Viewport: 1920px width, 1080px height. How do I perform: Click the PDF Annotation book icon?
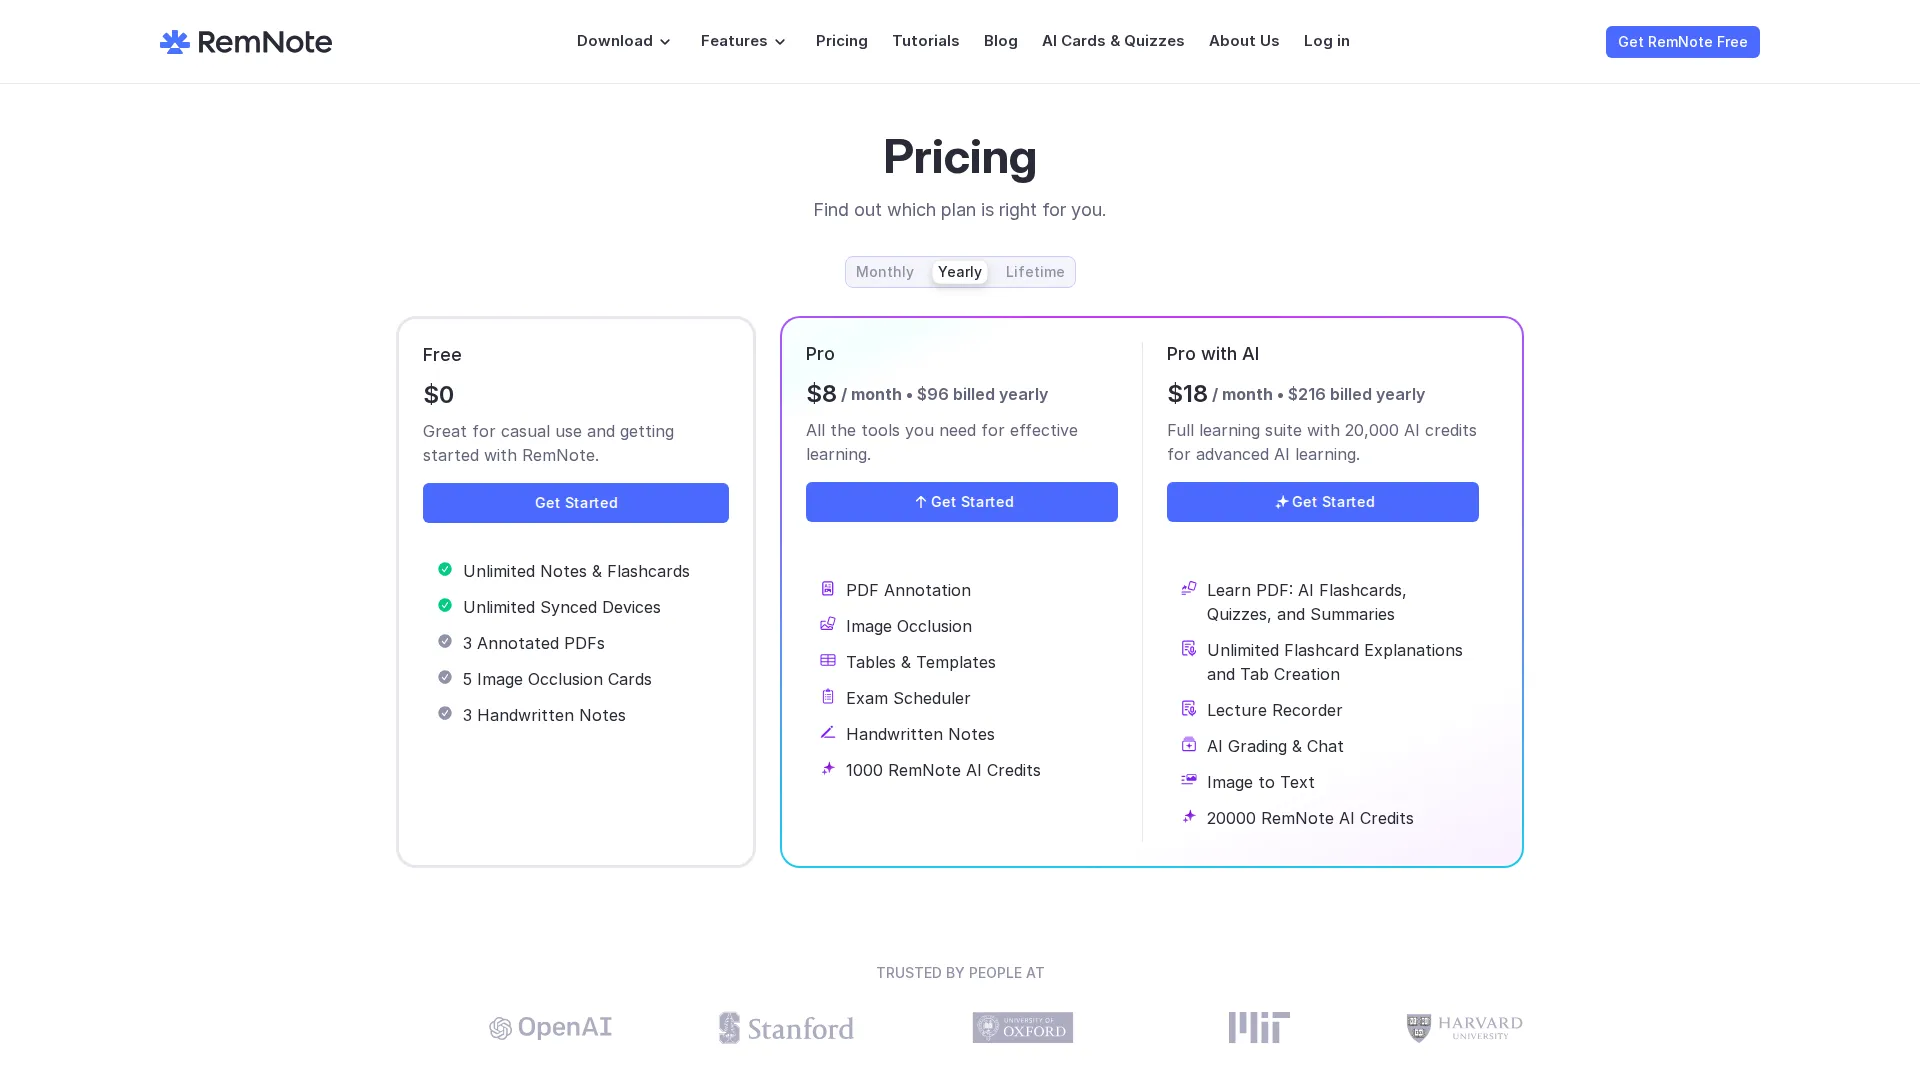click(x=827, y=588)
